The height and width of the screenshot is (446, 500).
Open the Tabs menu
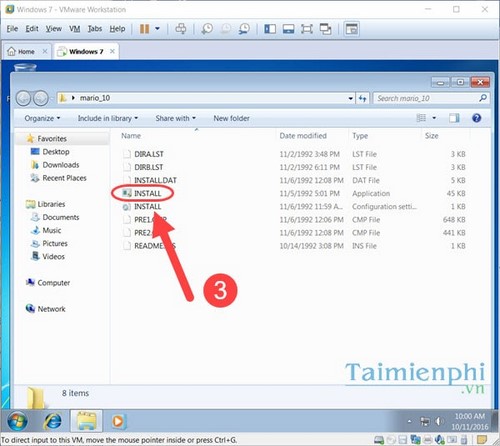pos(95,29)
